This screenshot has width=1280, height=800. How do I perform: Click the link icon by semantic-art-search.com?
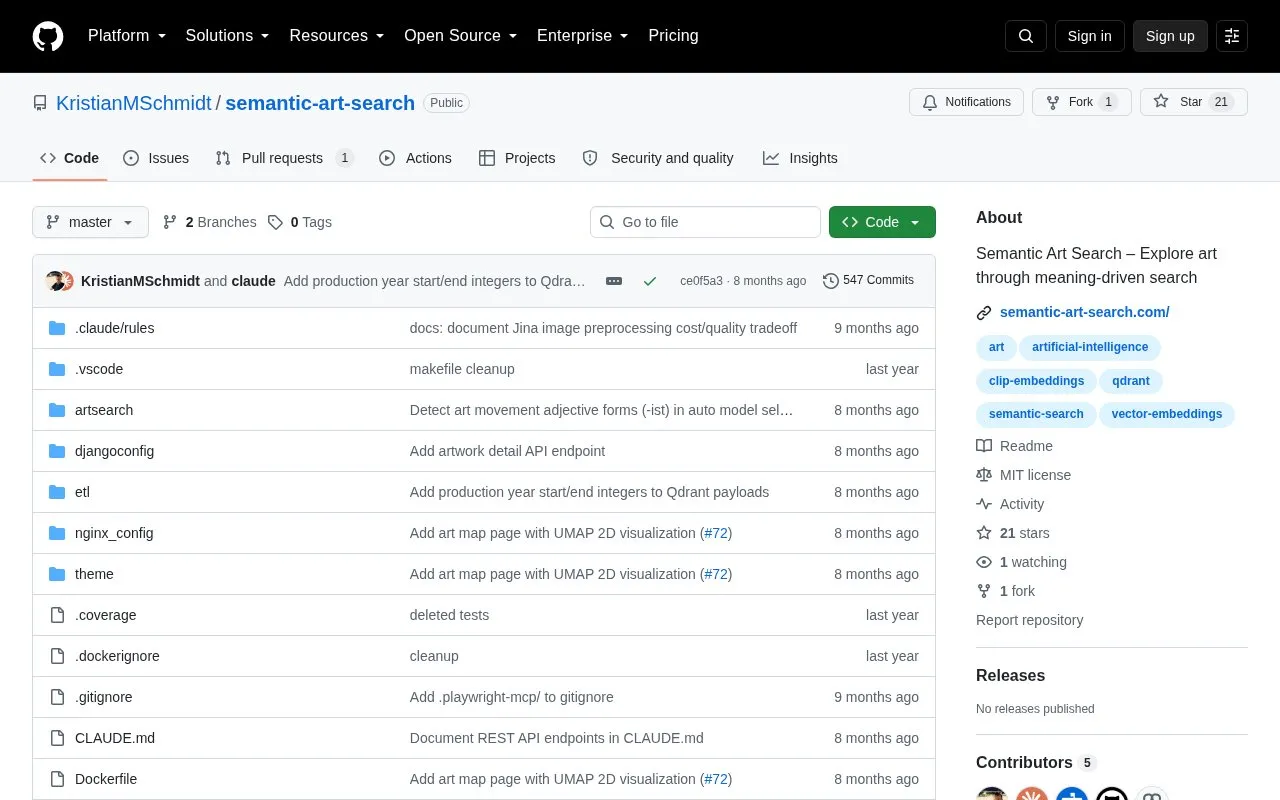984,313
